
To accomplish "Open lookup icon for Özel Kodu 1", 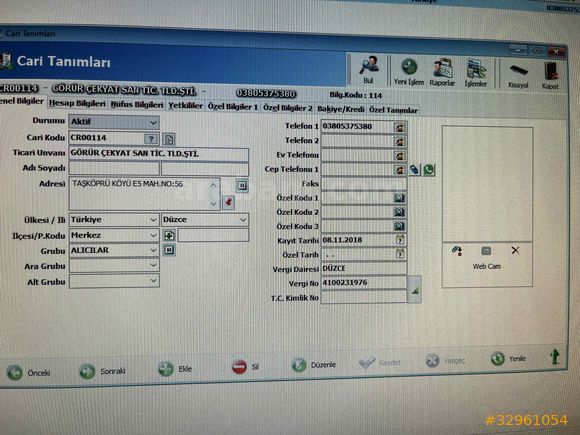I will (x=399, y=198).
